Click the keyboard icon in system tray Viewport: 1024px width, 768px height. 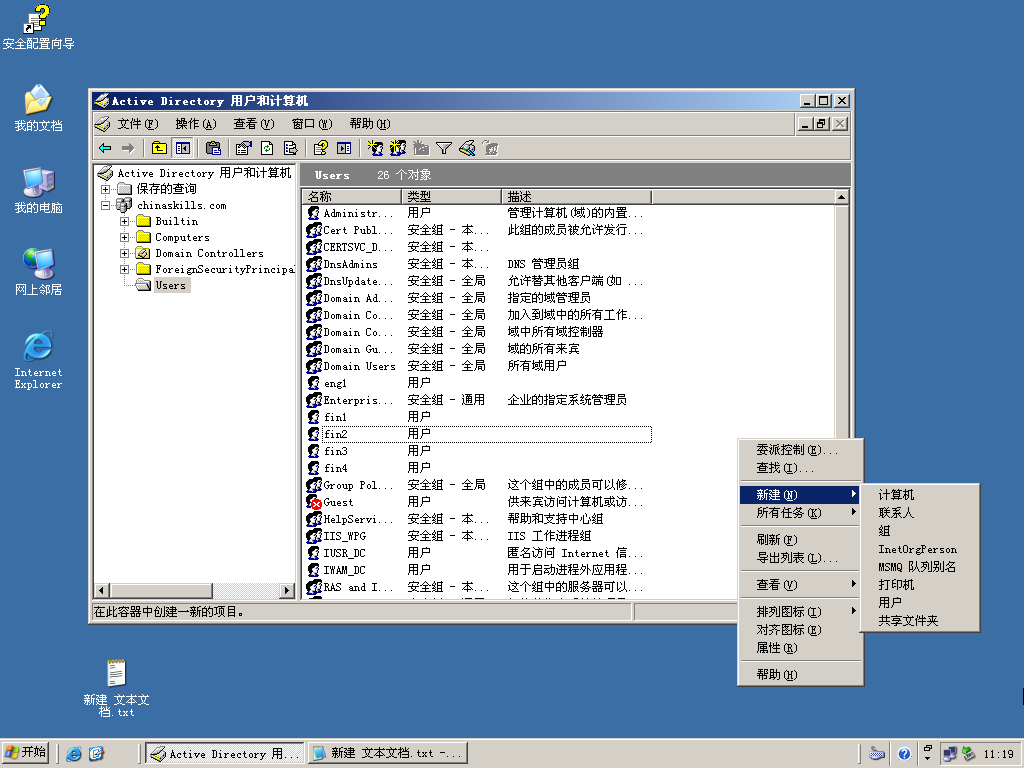(x=877, y=754)
